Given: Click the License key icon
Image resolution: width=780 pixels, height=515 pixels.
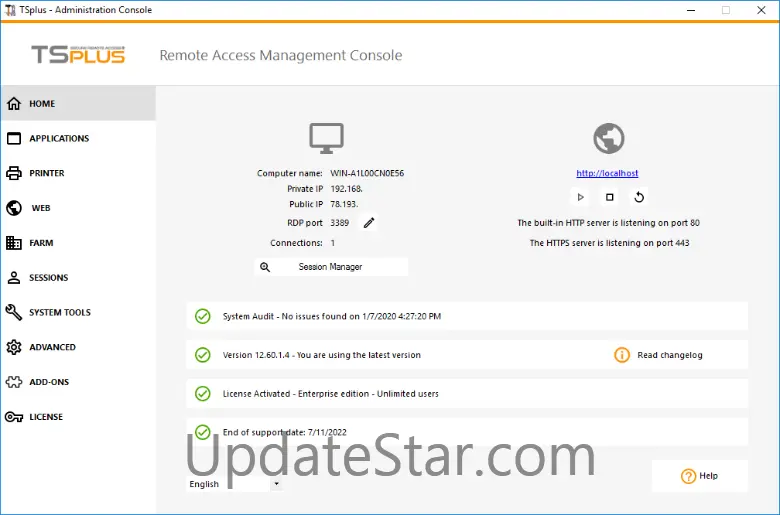Looking at the screenshot, I should pos(14,417).
